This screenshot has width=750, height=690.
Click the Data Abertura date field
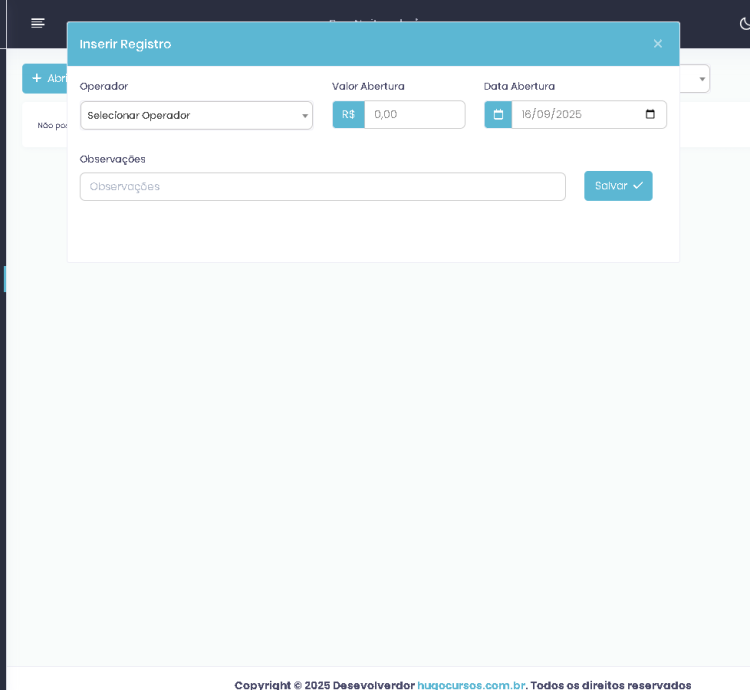tap(575, 115)
